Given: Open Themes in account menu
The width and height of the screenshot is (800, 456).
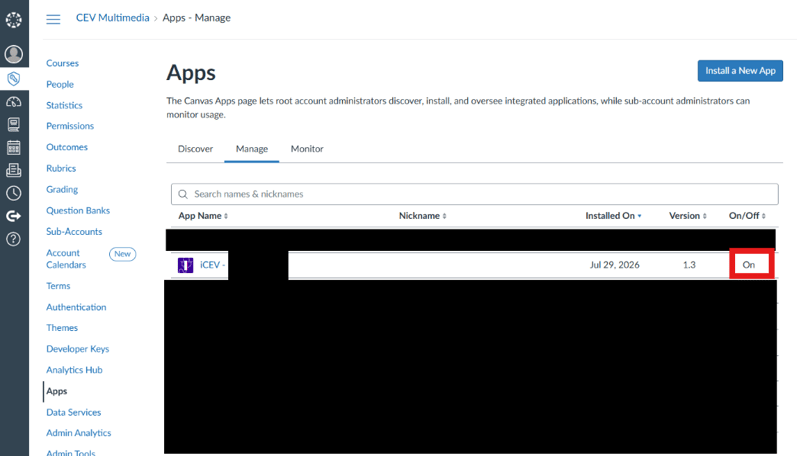Looking at the screenshot, I should pos(62,328).
